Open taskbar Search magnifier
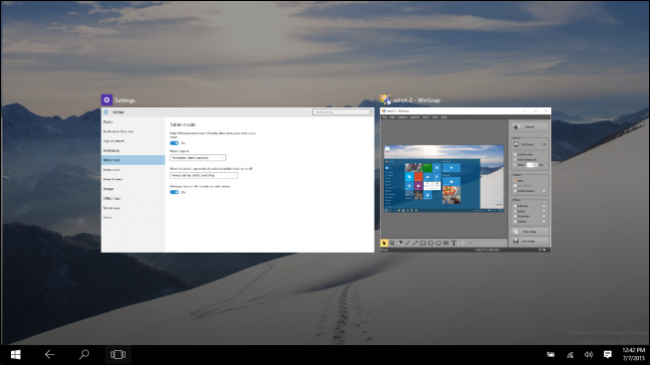This screenshot has height=365, width=650. [84, 355]
